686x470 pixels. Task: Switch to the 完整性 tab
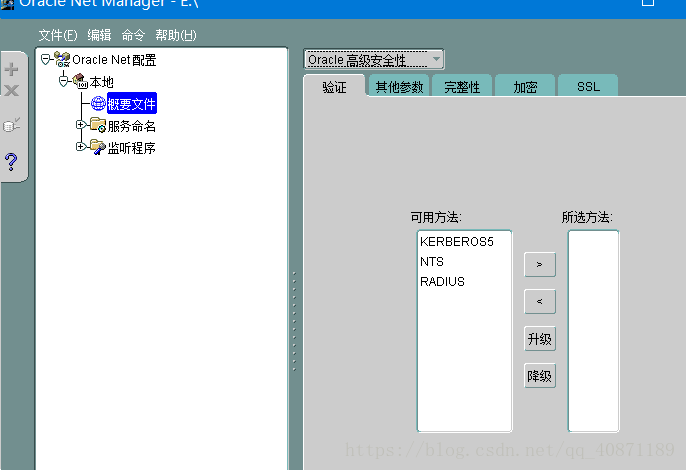point(462,87)
